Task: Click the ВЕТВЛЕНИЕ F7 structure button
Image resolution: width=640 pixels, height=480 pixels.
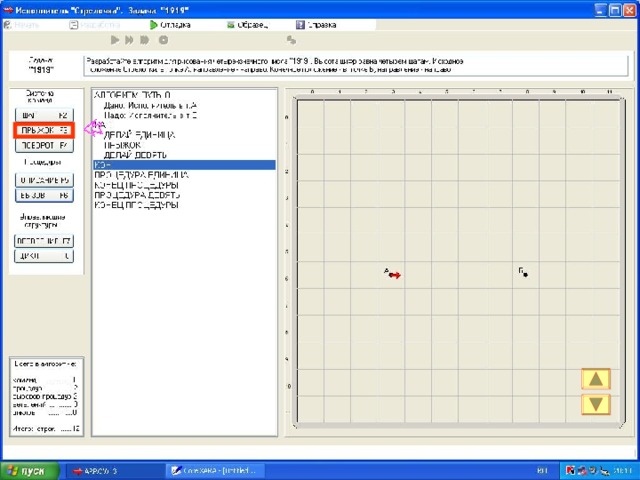Action: pos(44,241)
